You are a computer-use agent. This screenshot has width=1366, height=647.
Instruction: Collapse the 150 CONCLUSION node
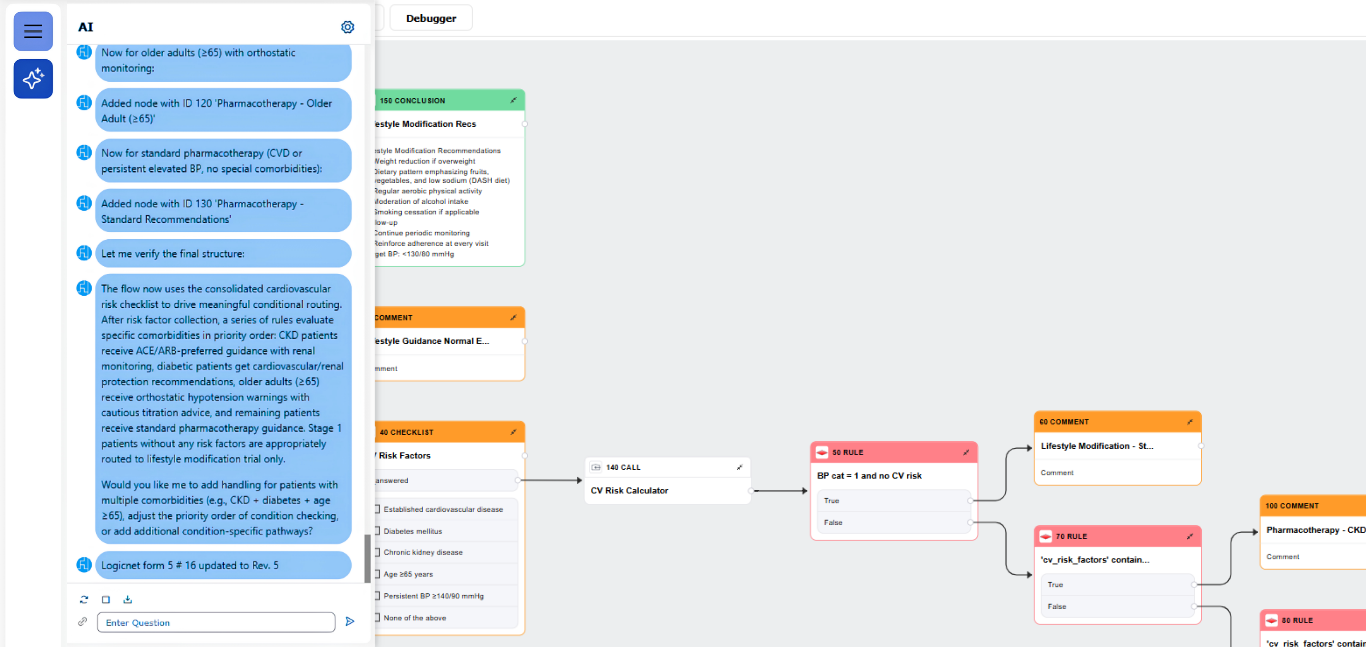pyautogui.click(x=514, y=100)
